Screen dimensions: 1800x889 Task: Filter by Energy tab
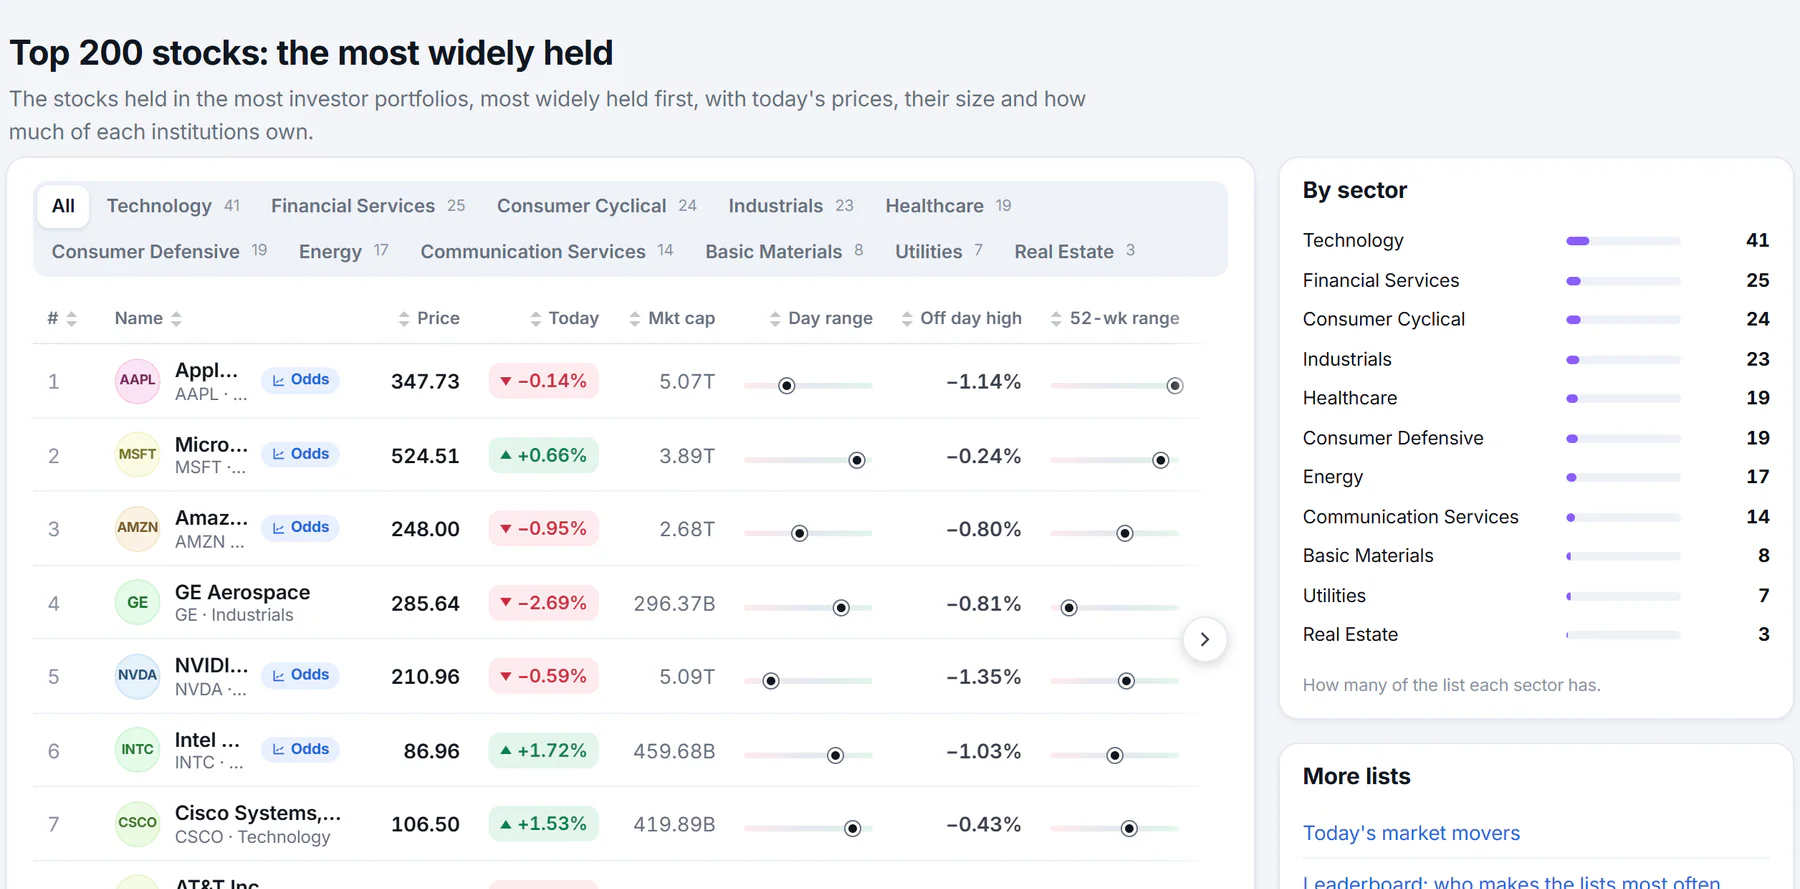[343, 252]
